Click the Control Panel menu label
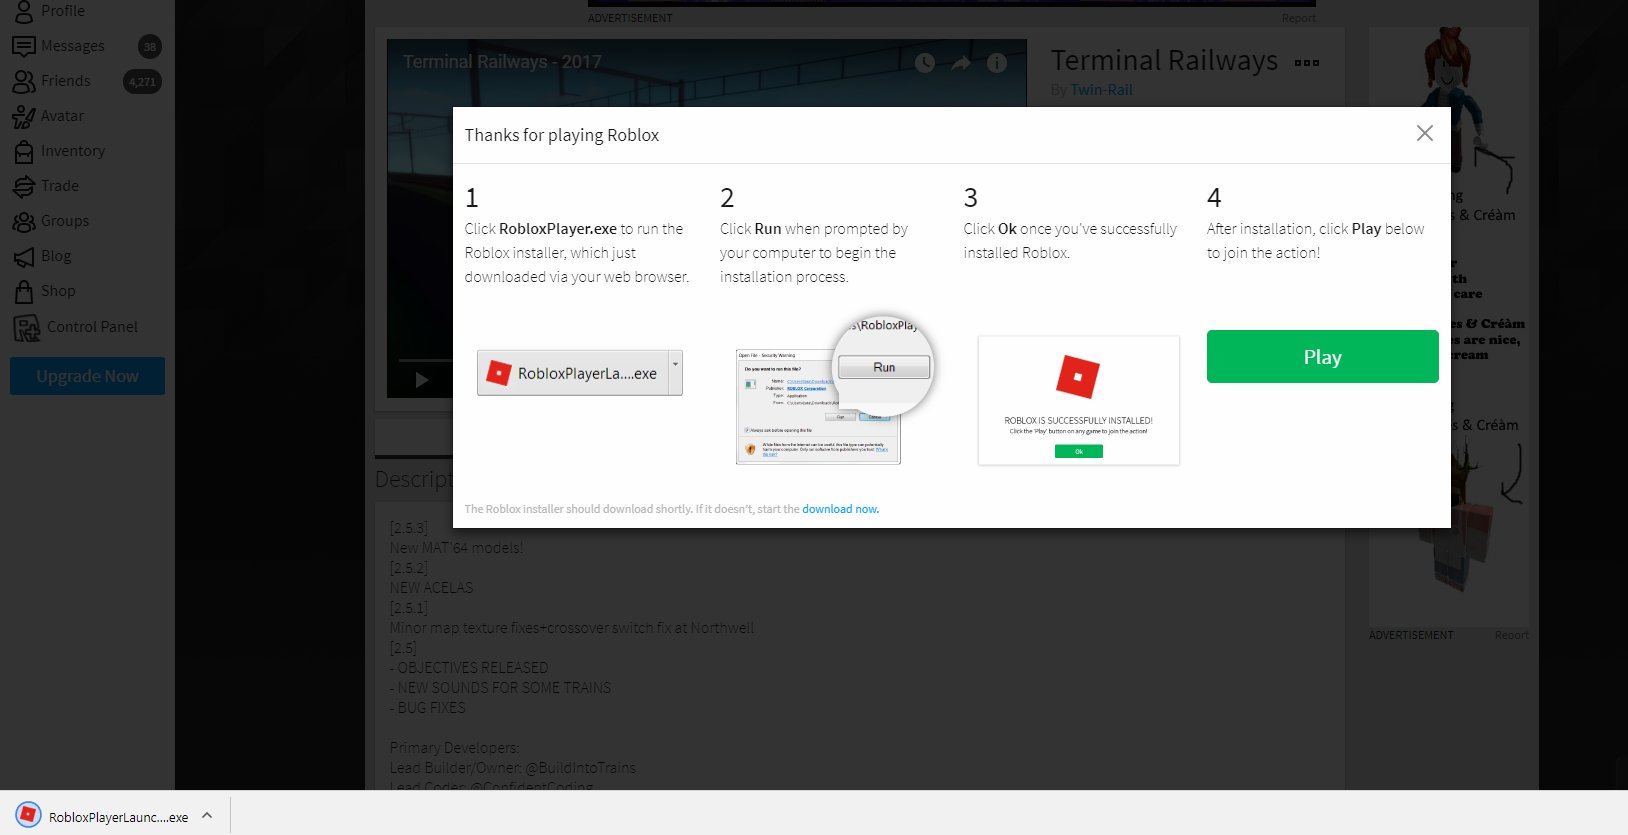The height and width of the screenshot is (835, 1628). [x=92, y=327]
